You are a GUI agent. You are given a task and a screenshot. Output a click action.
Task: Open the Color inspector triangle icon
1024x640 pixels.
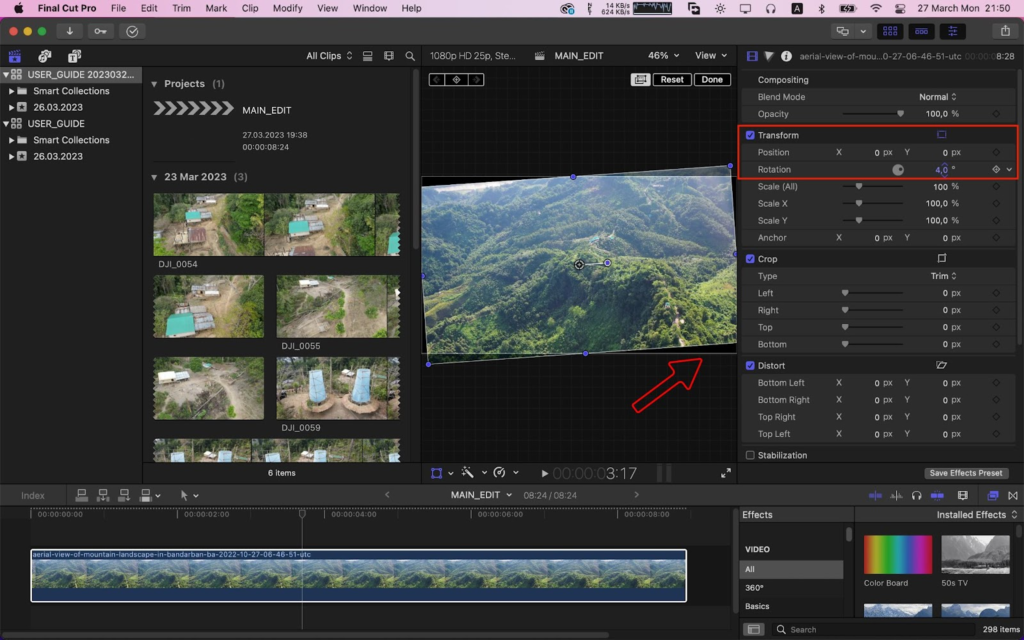point(769,56)
